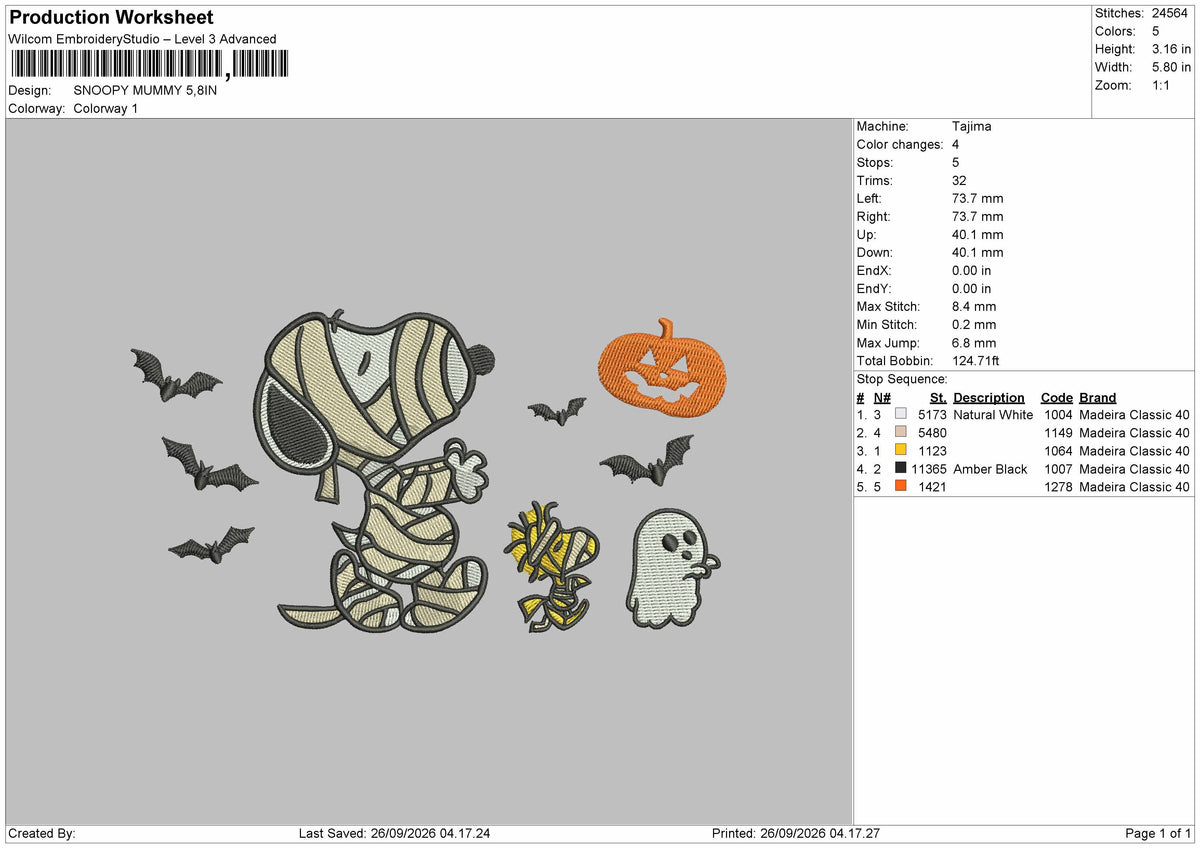Click the EndX value '0.00 in'
The image size is (1200, 848).
click(x=972, y=271)
